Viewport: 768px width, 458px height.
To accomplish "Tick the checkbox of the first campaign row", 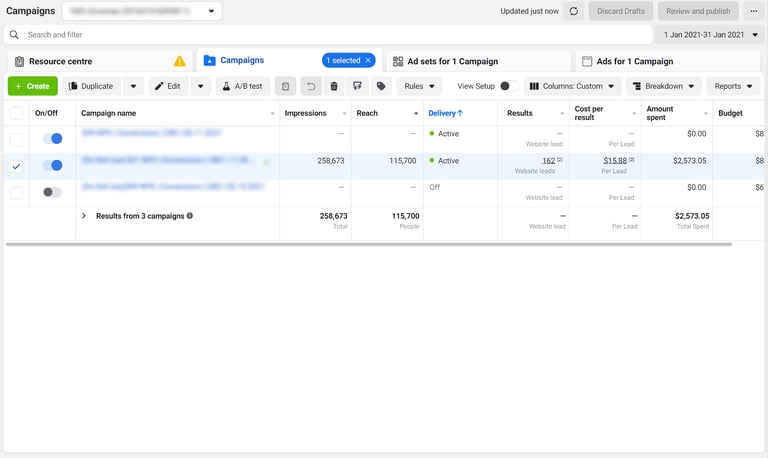I will click(16, 140).
